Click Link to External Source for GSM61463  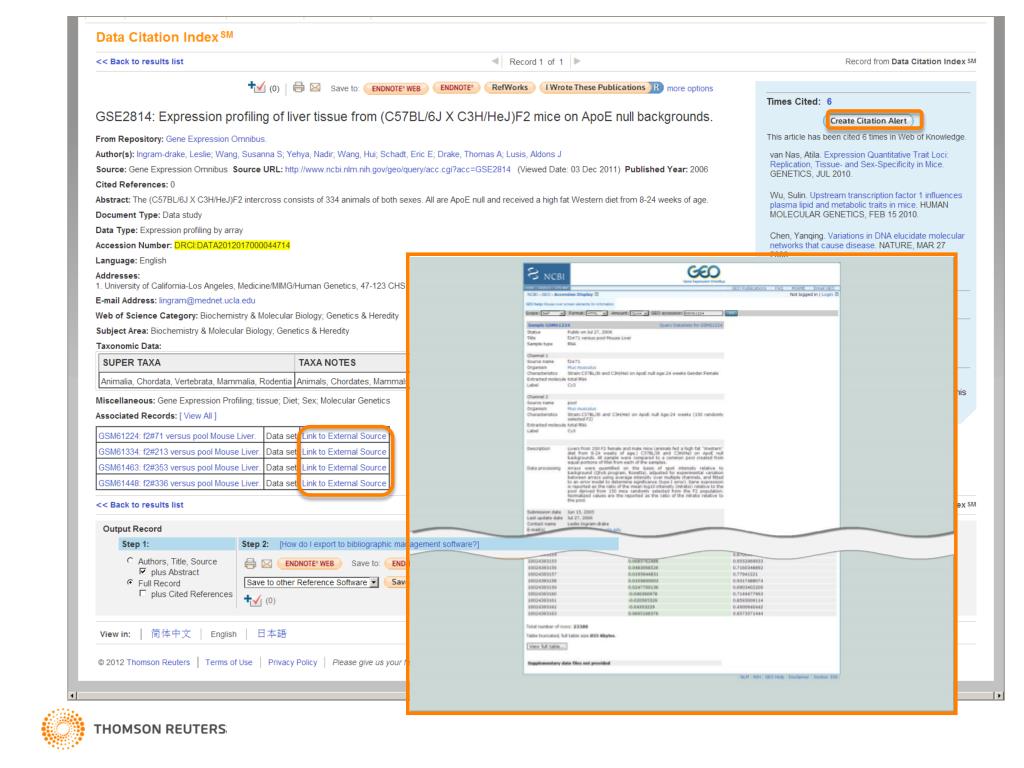tap(344, 468)
